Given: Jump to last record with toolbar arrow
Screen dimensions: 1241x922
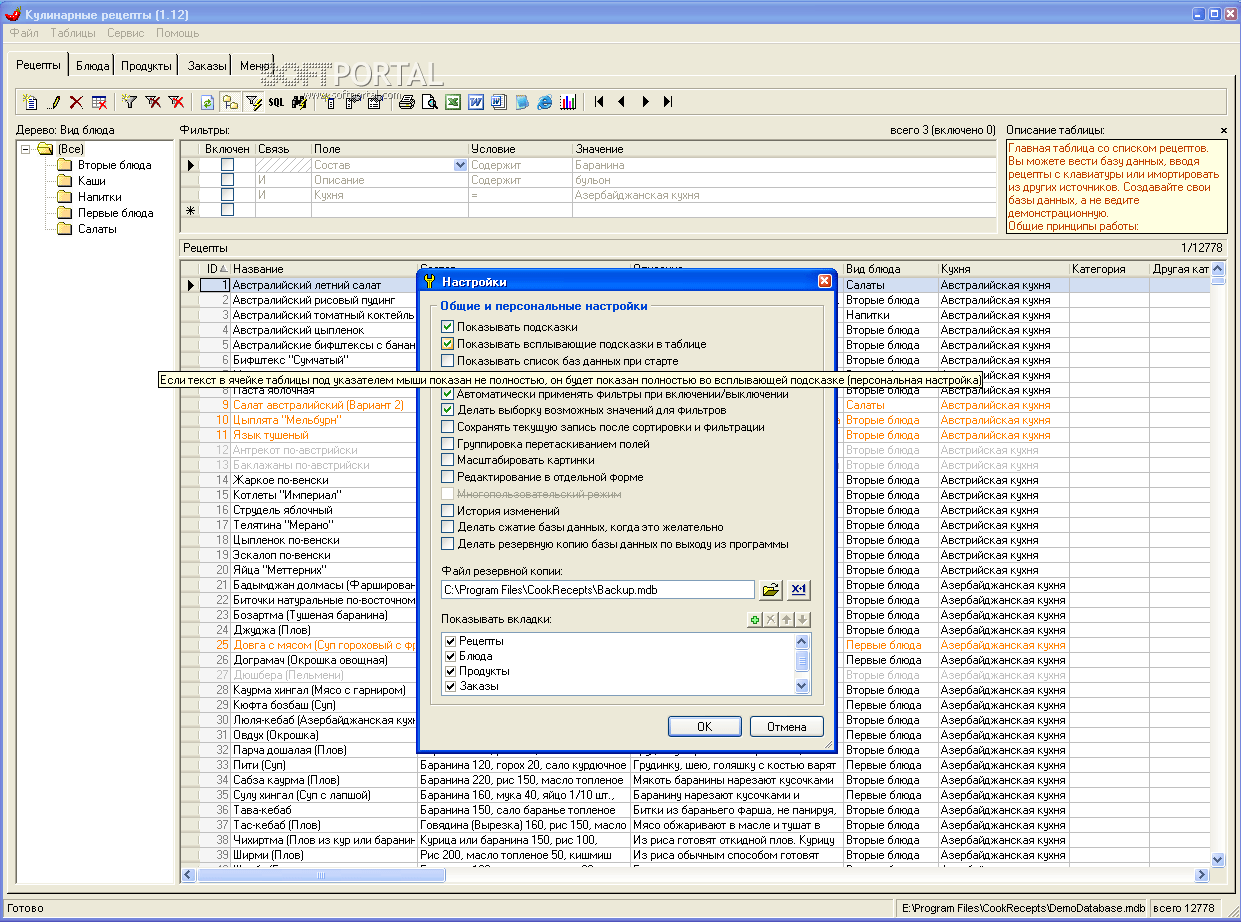Looking at the screenshot, I should (668, 102).
